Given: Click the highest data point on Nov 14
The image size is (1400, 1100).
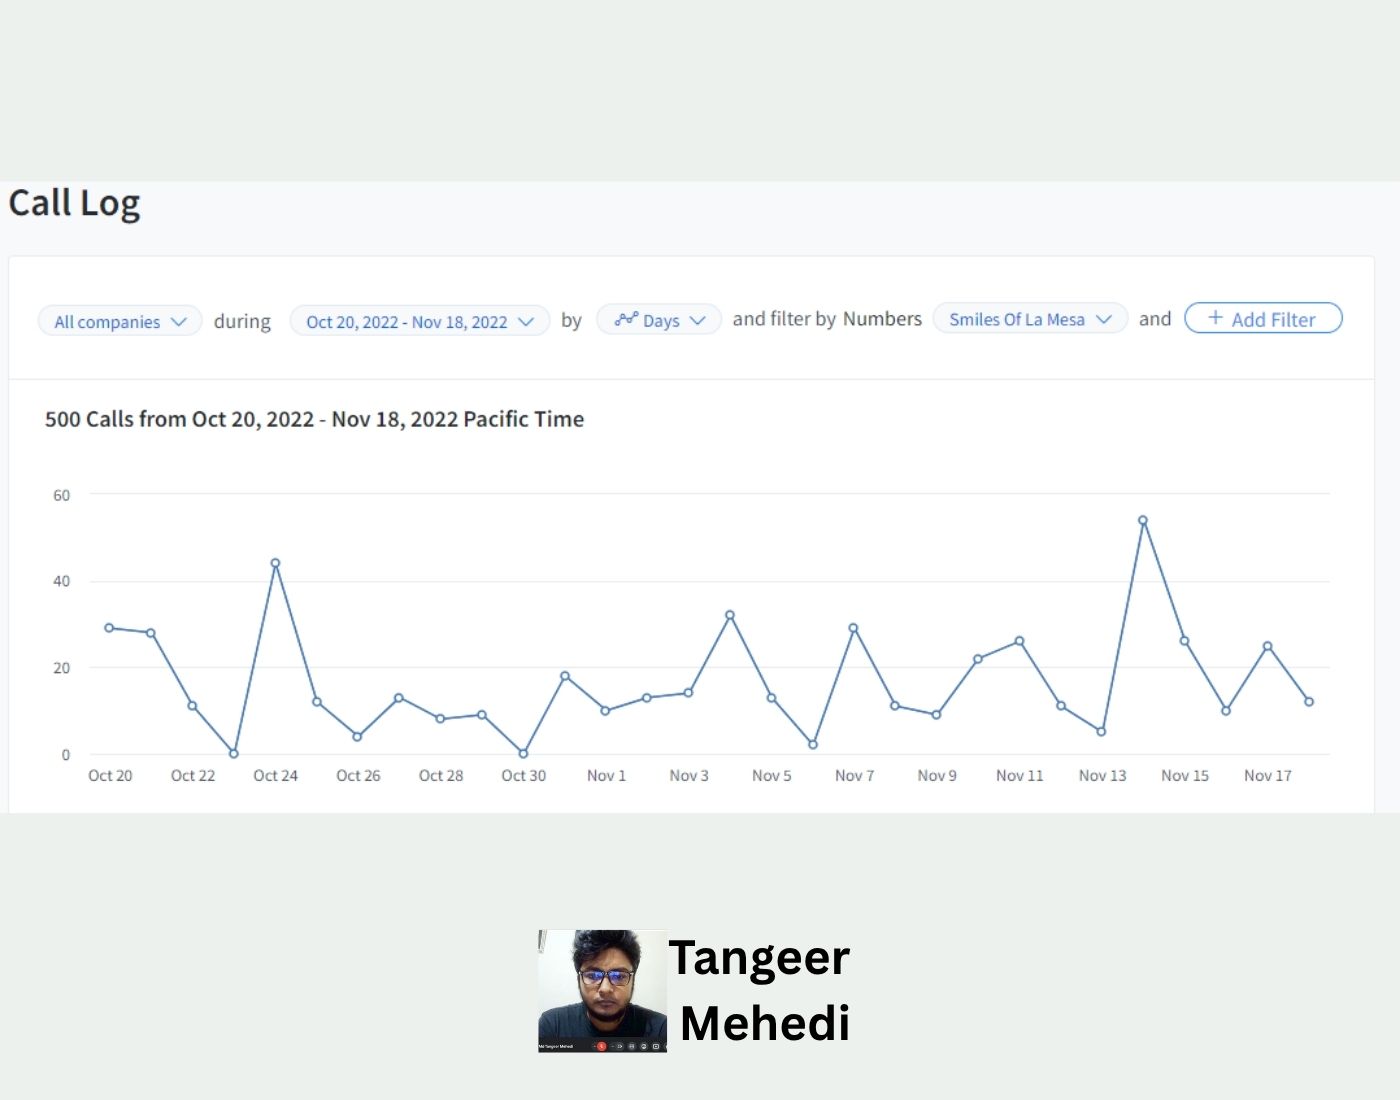Looking at the screenshot, I should 1143,520.
